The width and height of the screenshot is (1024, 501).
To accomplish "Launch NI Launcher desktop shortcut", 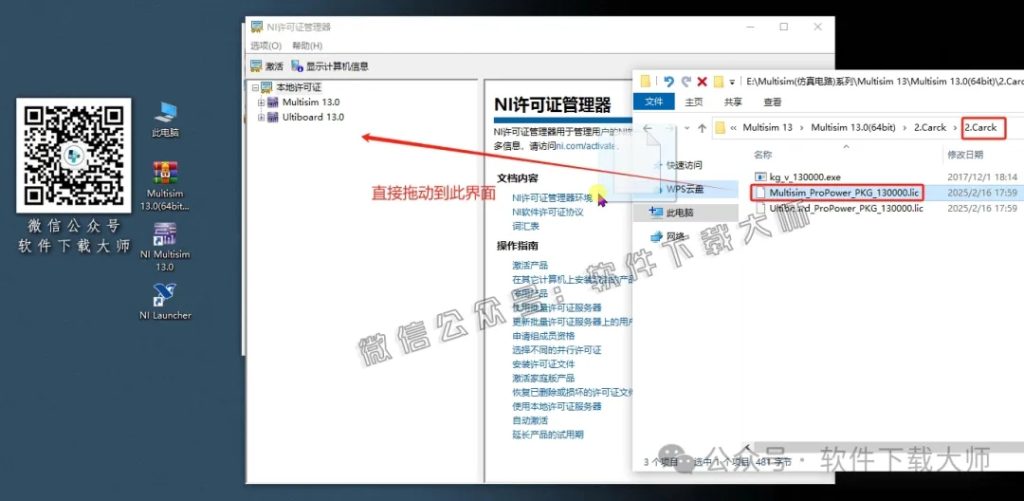I will pyautogui.click(x=165, y=302).
